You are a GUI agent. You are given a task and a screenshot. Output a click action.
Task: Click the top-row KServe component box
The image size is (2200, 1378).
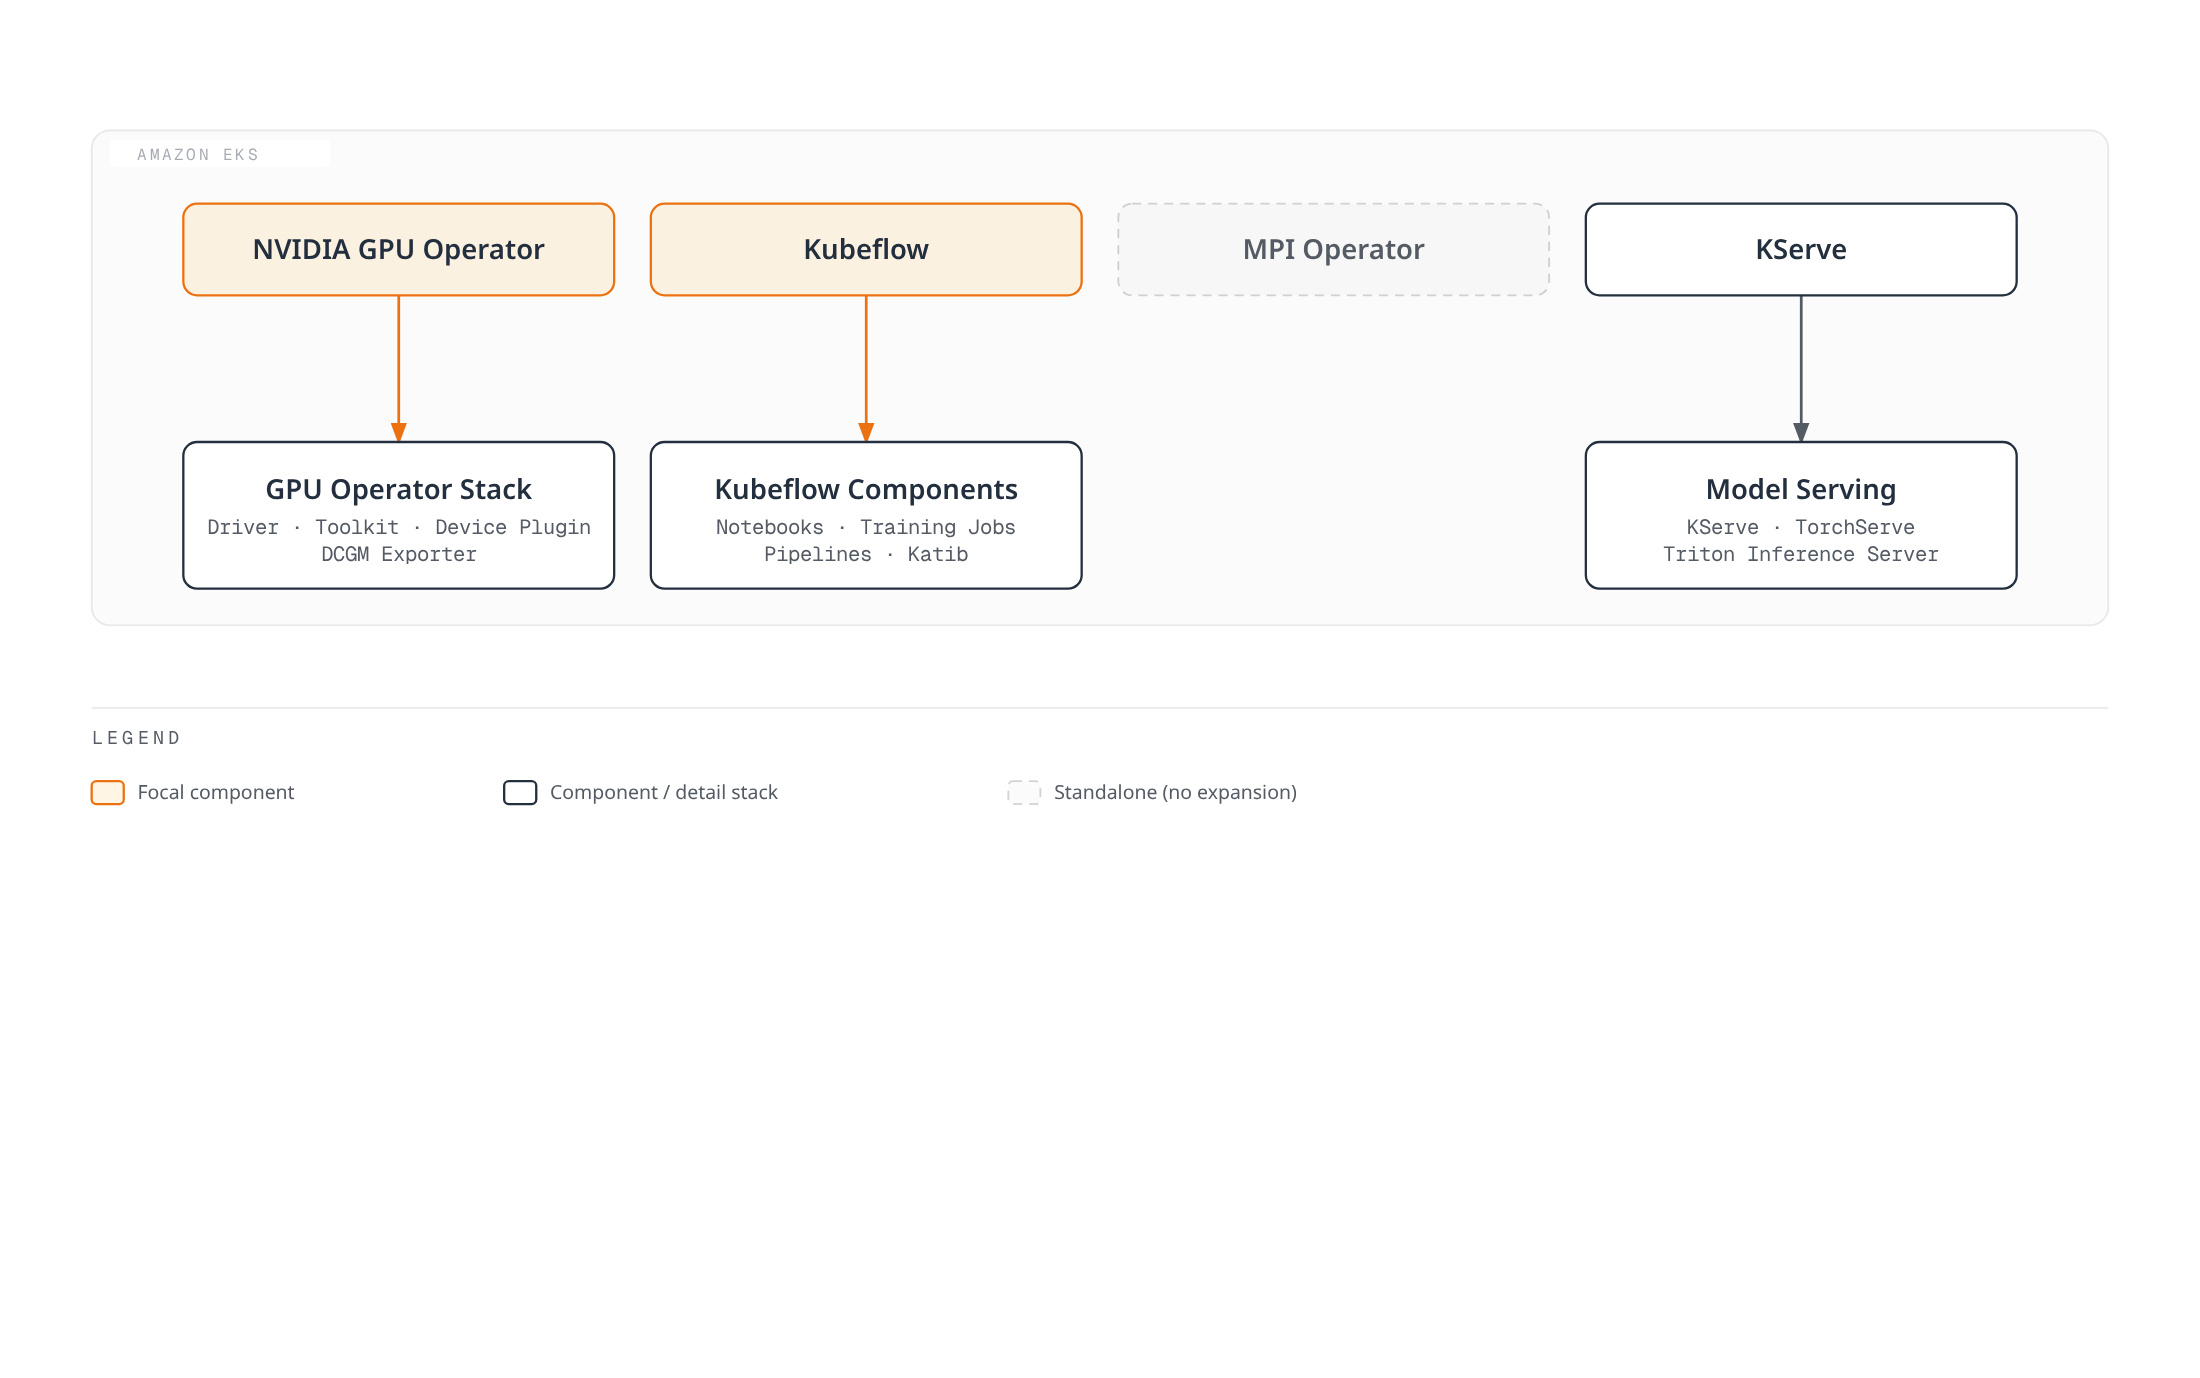pos(1801,249)
